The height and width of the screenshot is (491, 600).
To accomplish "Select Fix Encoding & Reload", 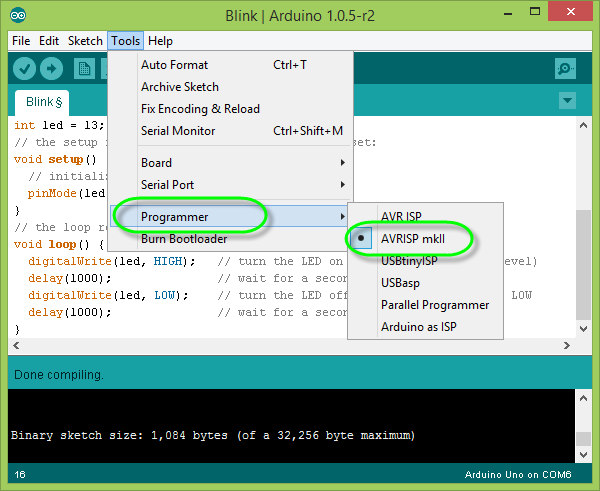I will [230, 109].
